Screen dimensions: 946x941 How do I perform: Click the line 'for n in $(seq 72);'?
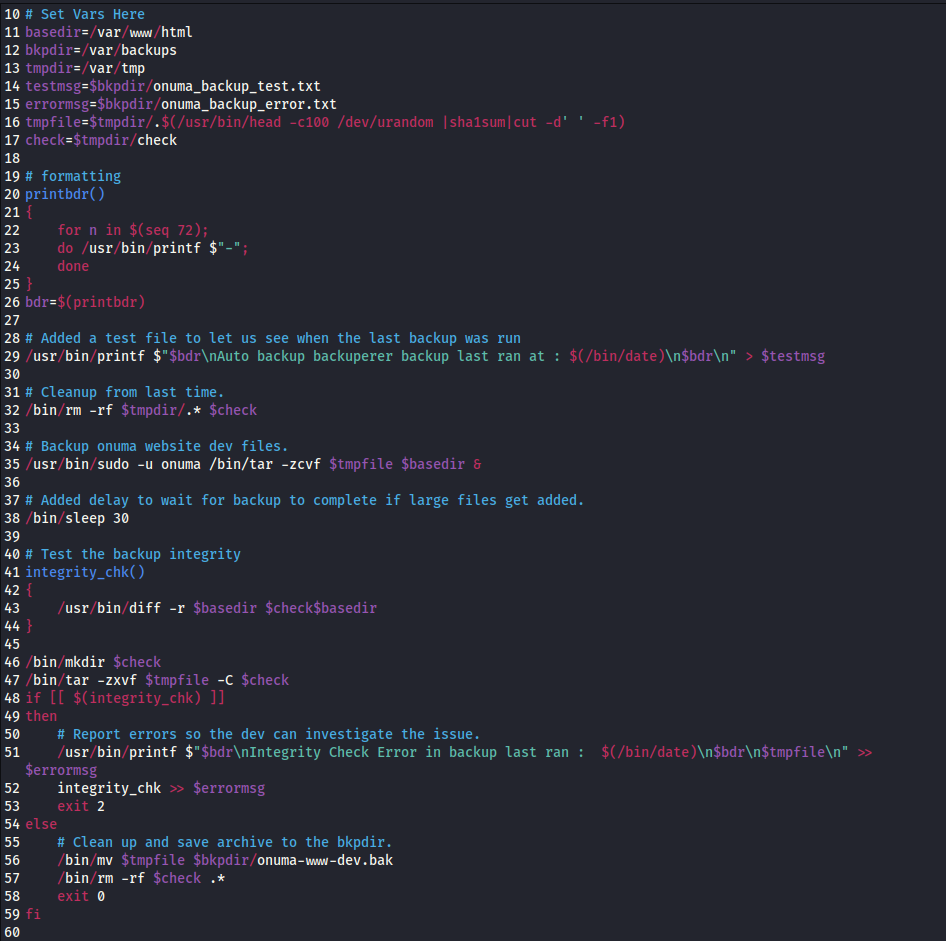(133, 230)
